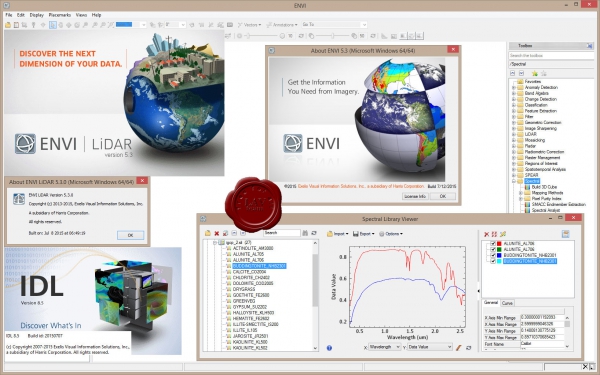
Task: Select the highlighted Select cursor tool in toolbar
Action: point(53,25)
